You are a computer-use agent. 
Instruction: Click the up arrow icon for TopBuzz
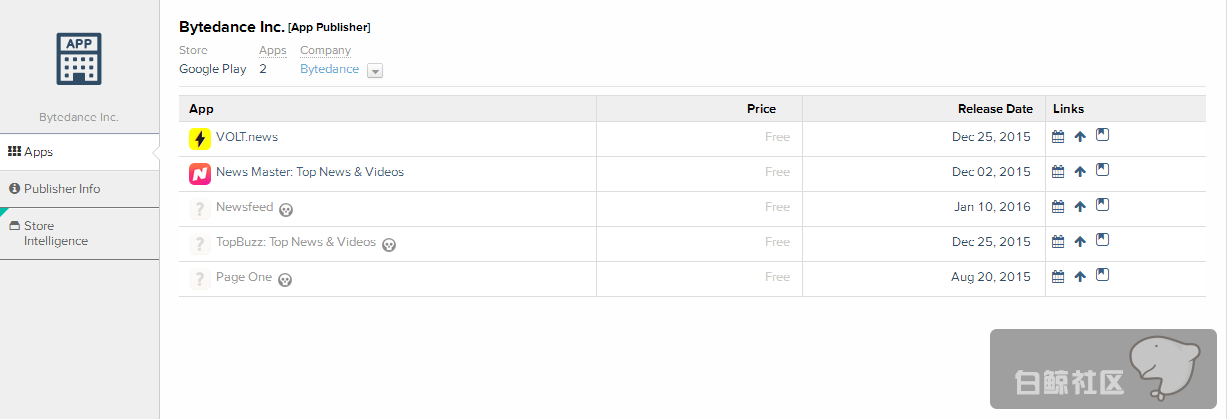point(1080,242)
